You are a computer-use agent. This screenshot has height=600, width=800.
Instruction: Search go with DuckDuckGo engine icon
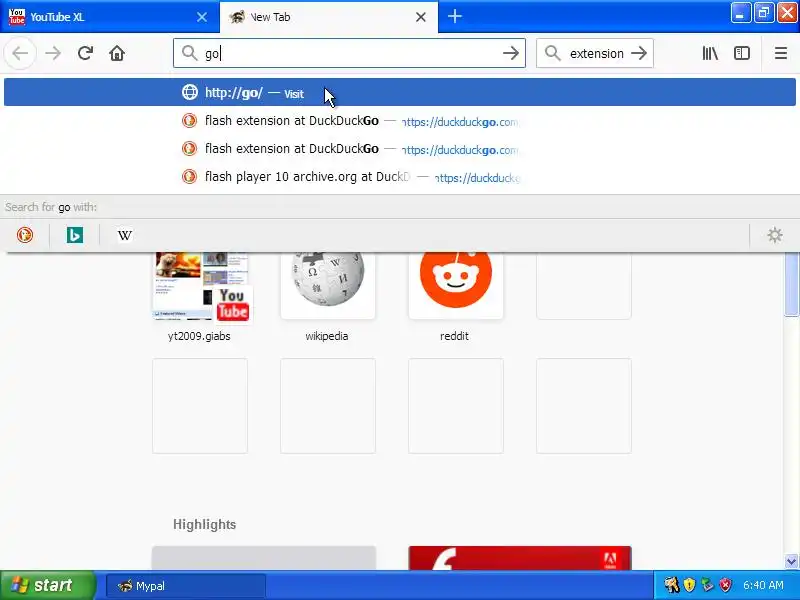tap(24, 235)
